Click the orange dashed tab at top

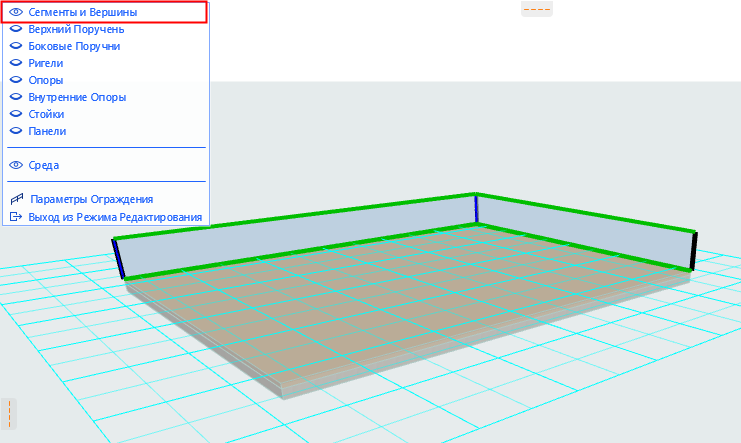pos(537,9)
